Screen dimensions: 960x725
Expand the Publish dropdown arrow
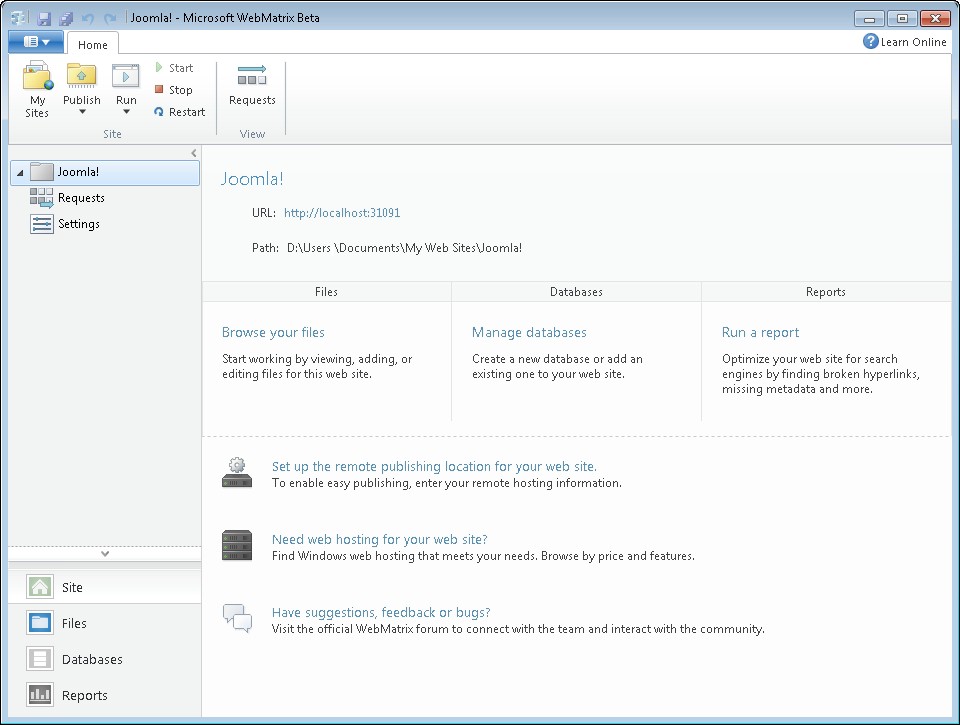click(82, 112)
